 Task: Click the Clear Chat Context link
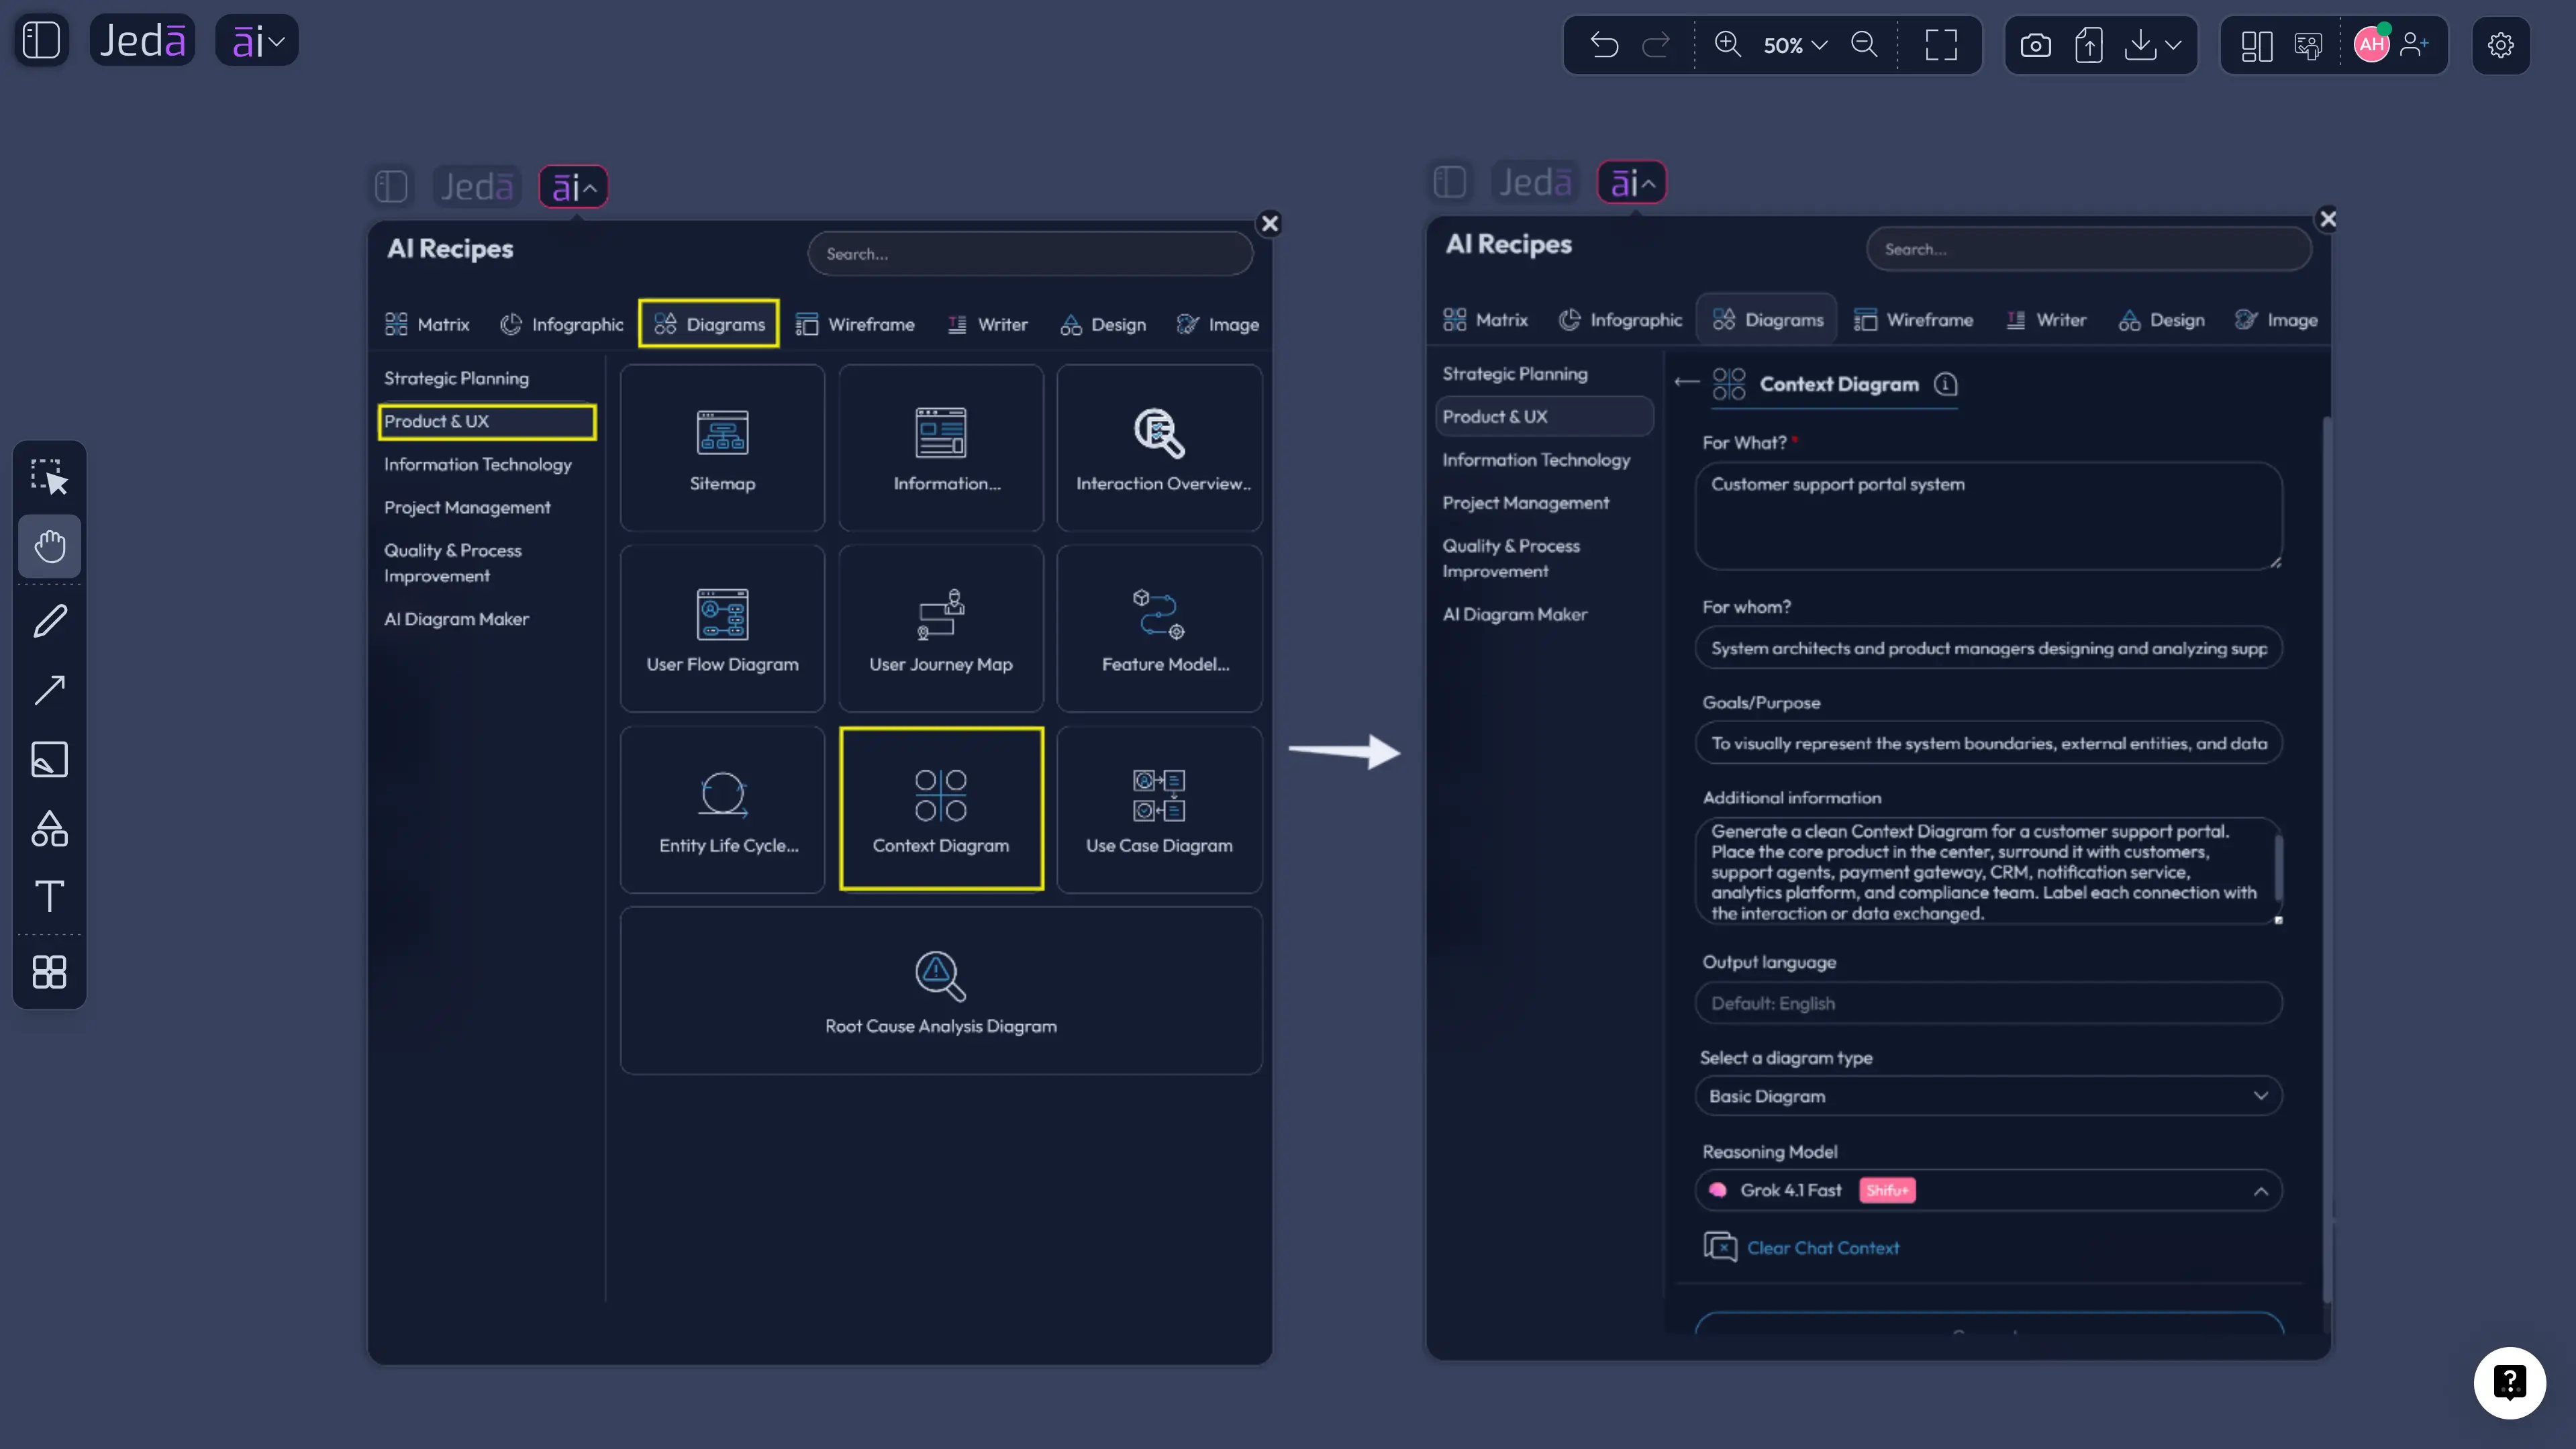click(1822, 1248)
